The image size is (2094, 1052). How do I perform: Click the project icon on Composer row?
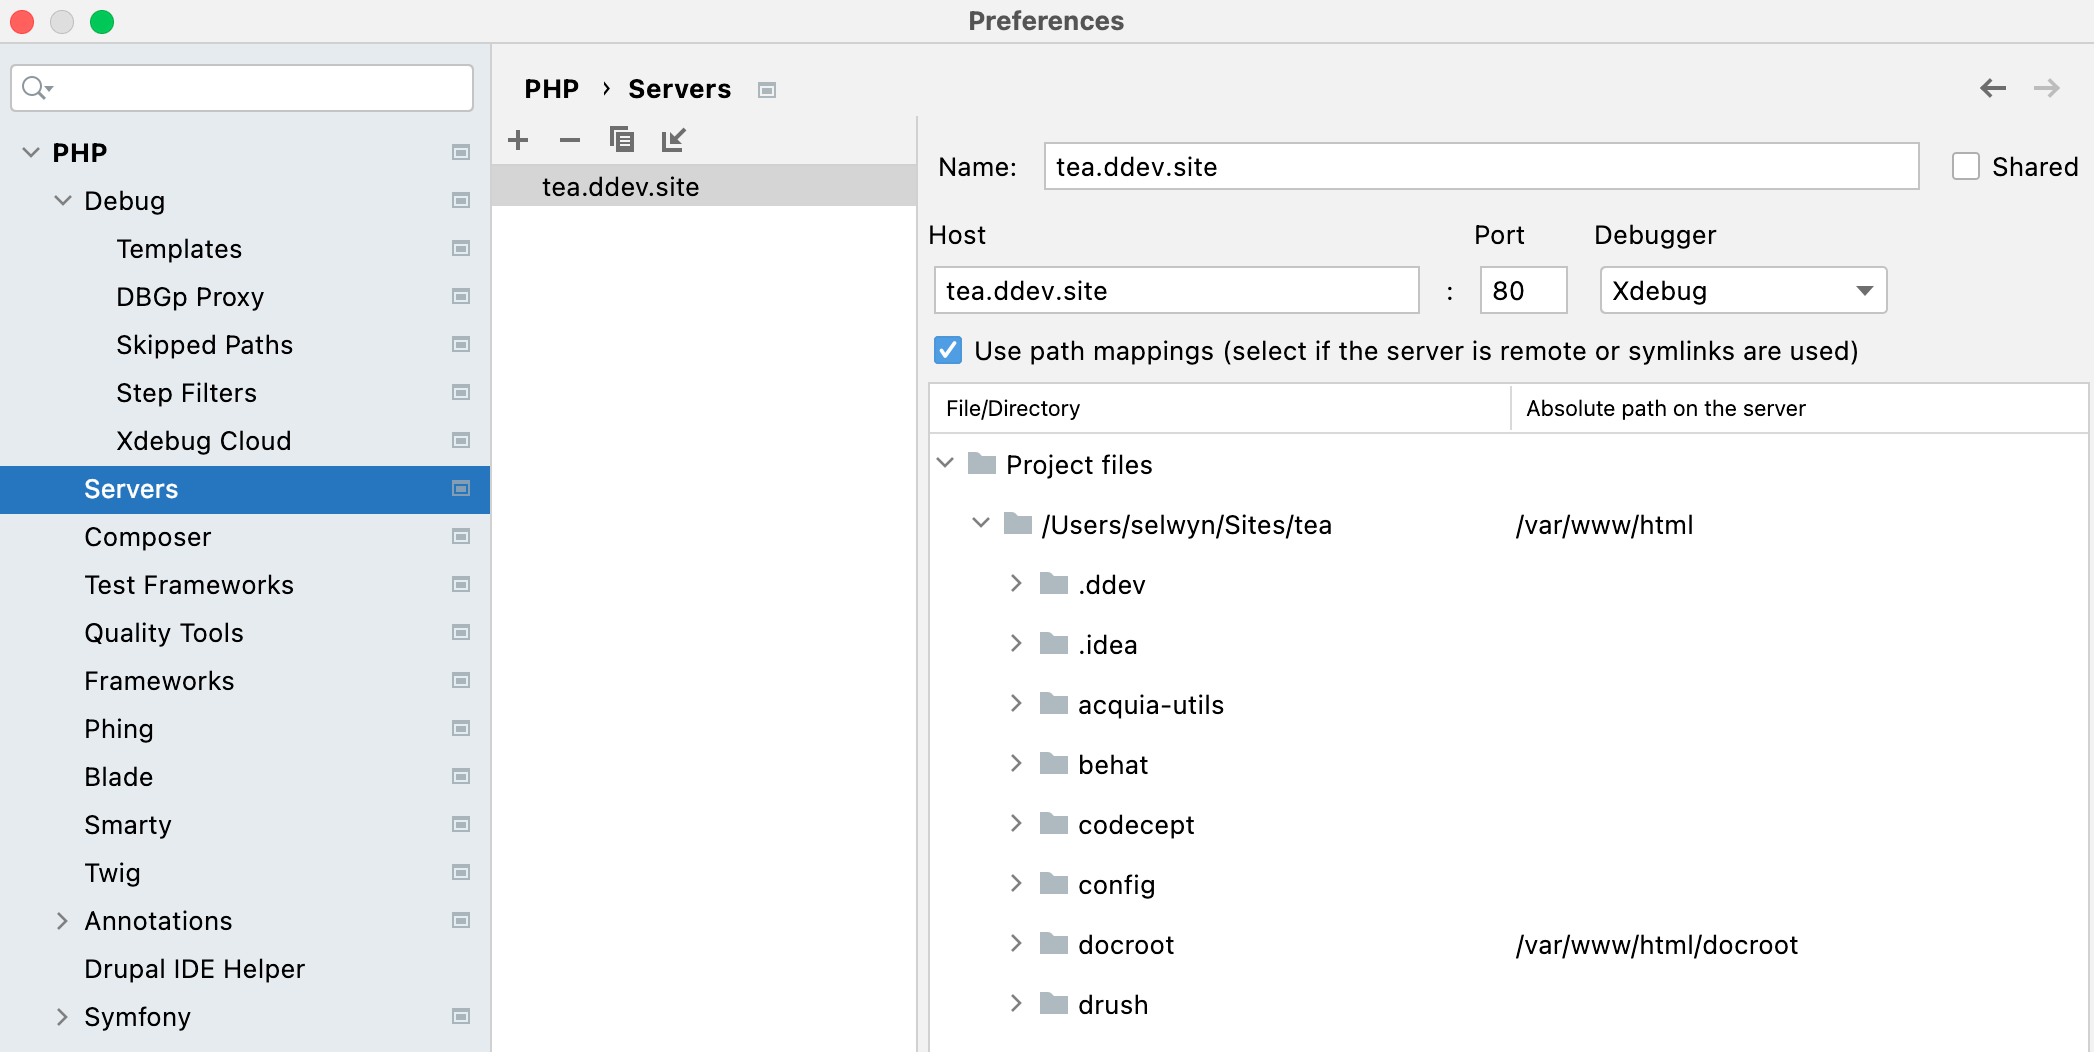click(x=461, y=536)
